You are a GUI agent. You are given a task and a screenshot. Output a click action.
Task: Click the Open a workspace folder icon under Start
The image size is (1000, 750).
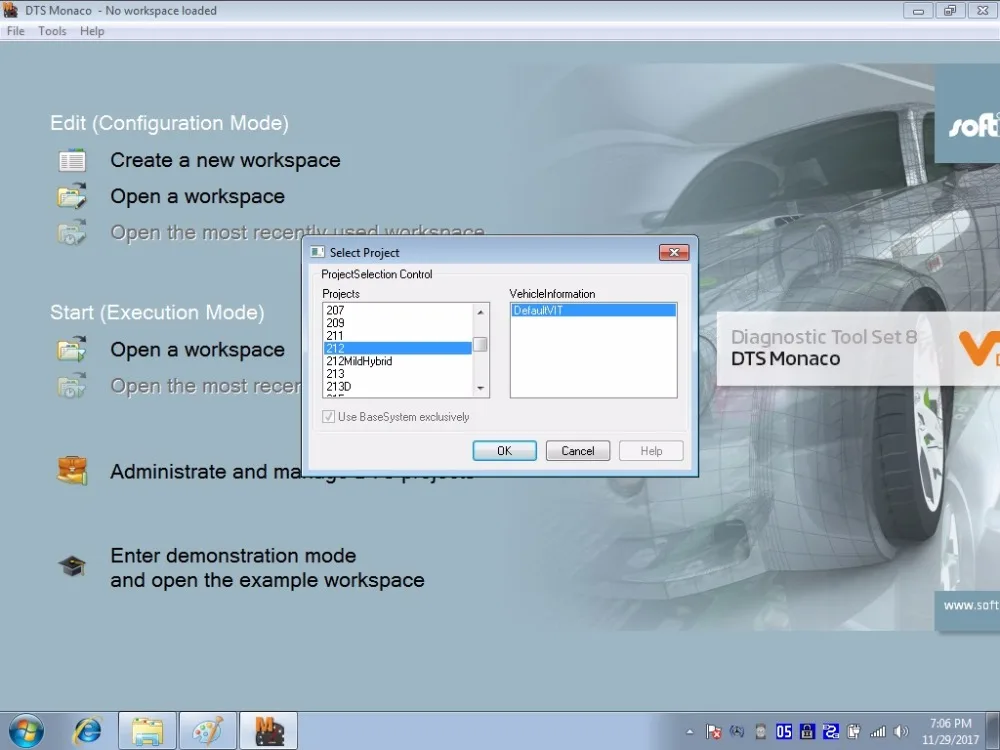click(x=72, y=349)
